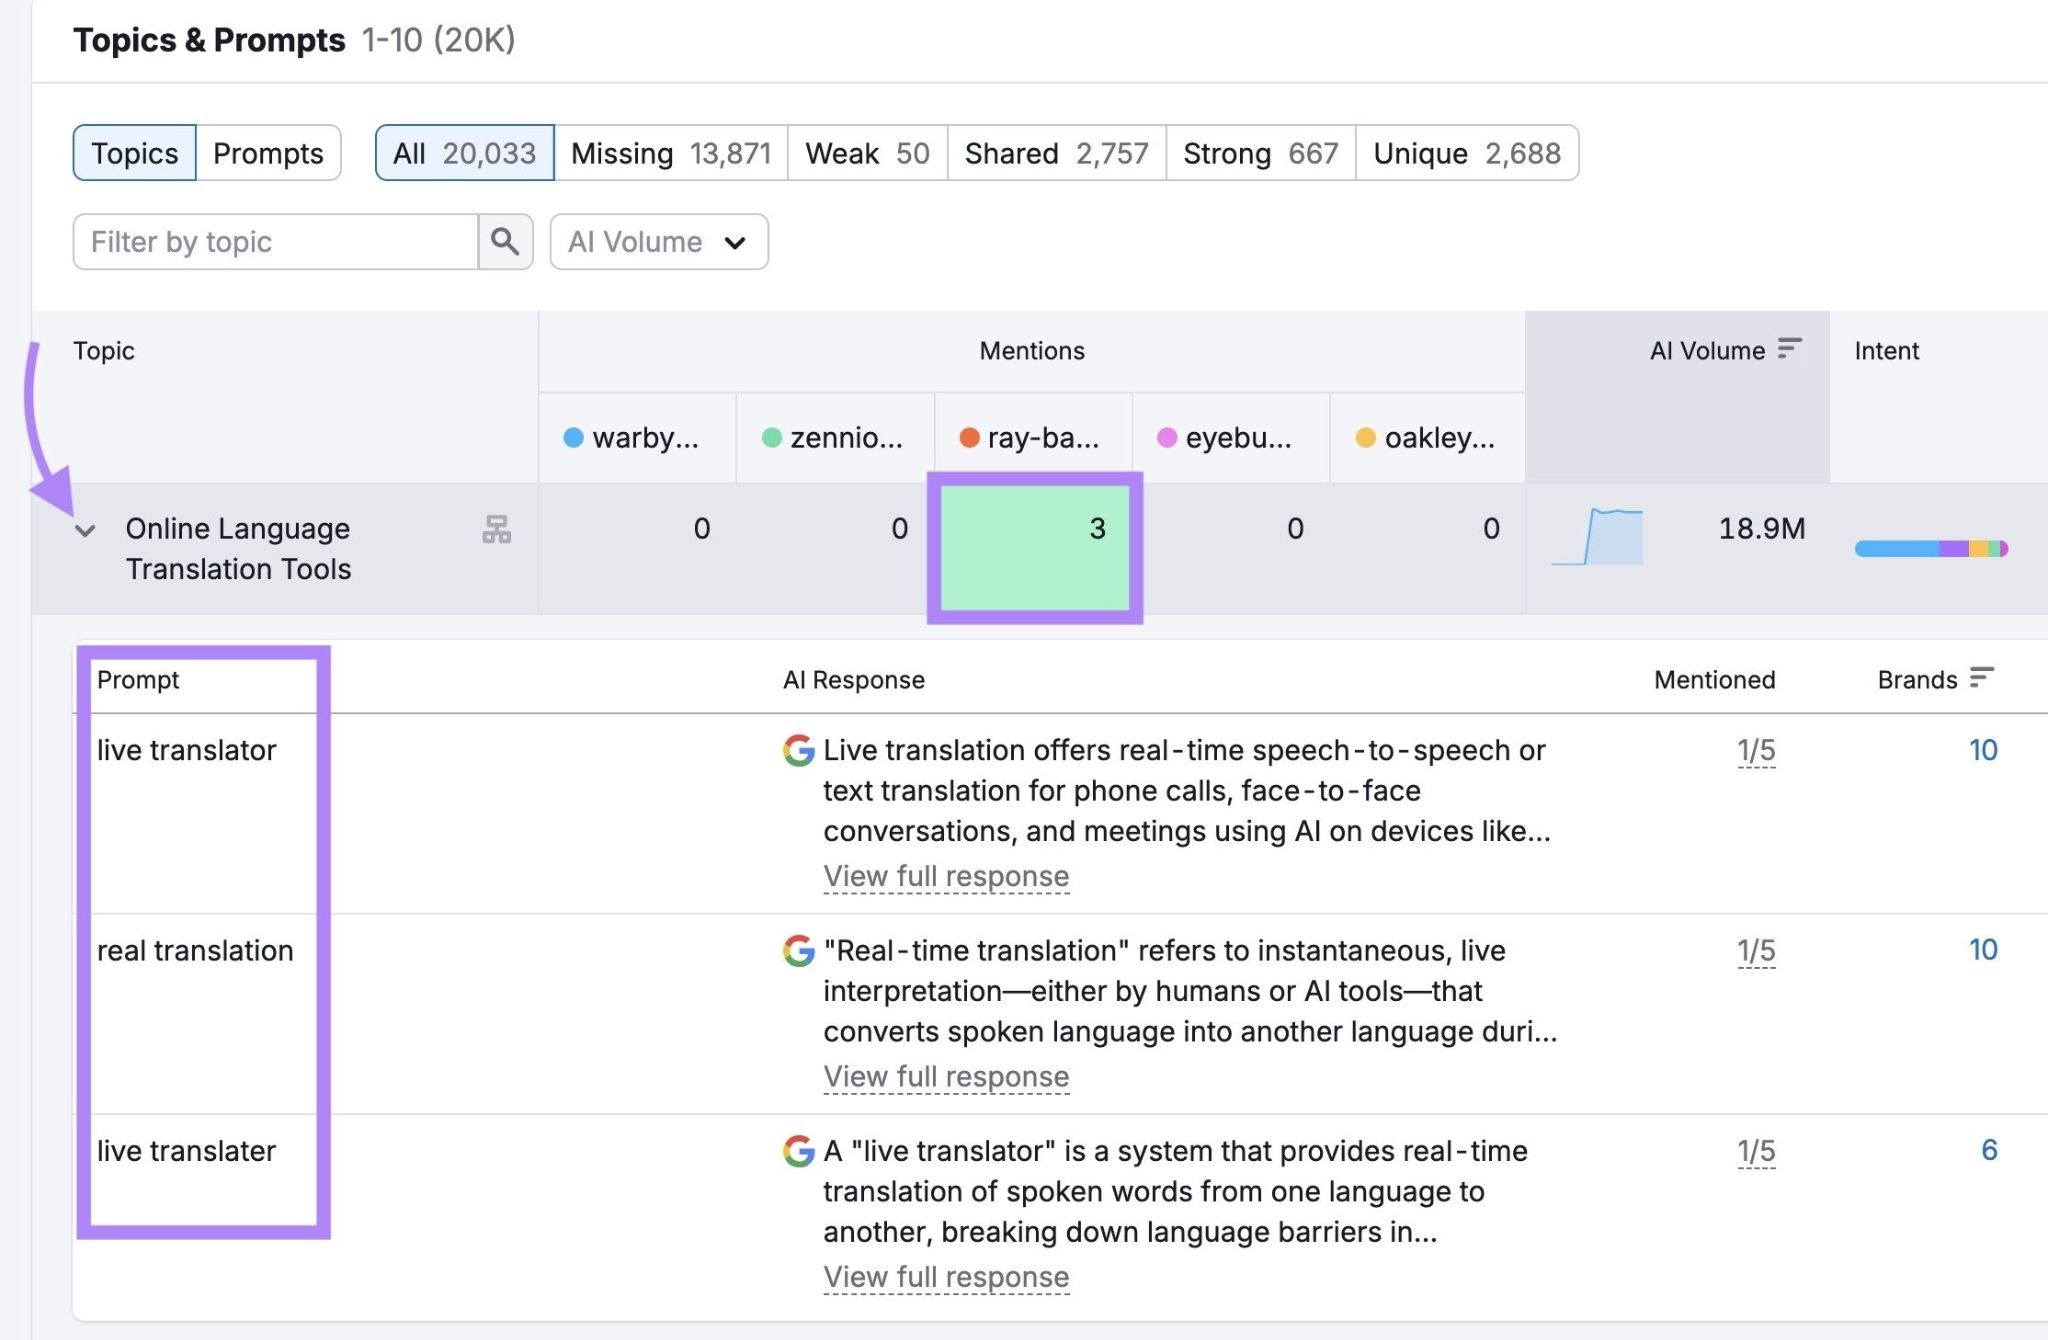
Task: Open View full response for live translator
Action: pos(945,876)
